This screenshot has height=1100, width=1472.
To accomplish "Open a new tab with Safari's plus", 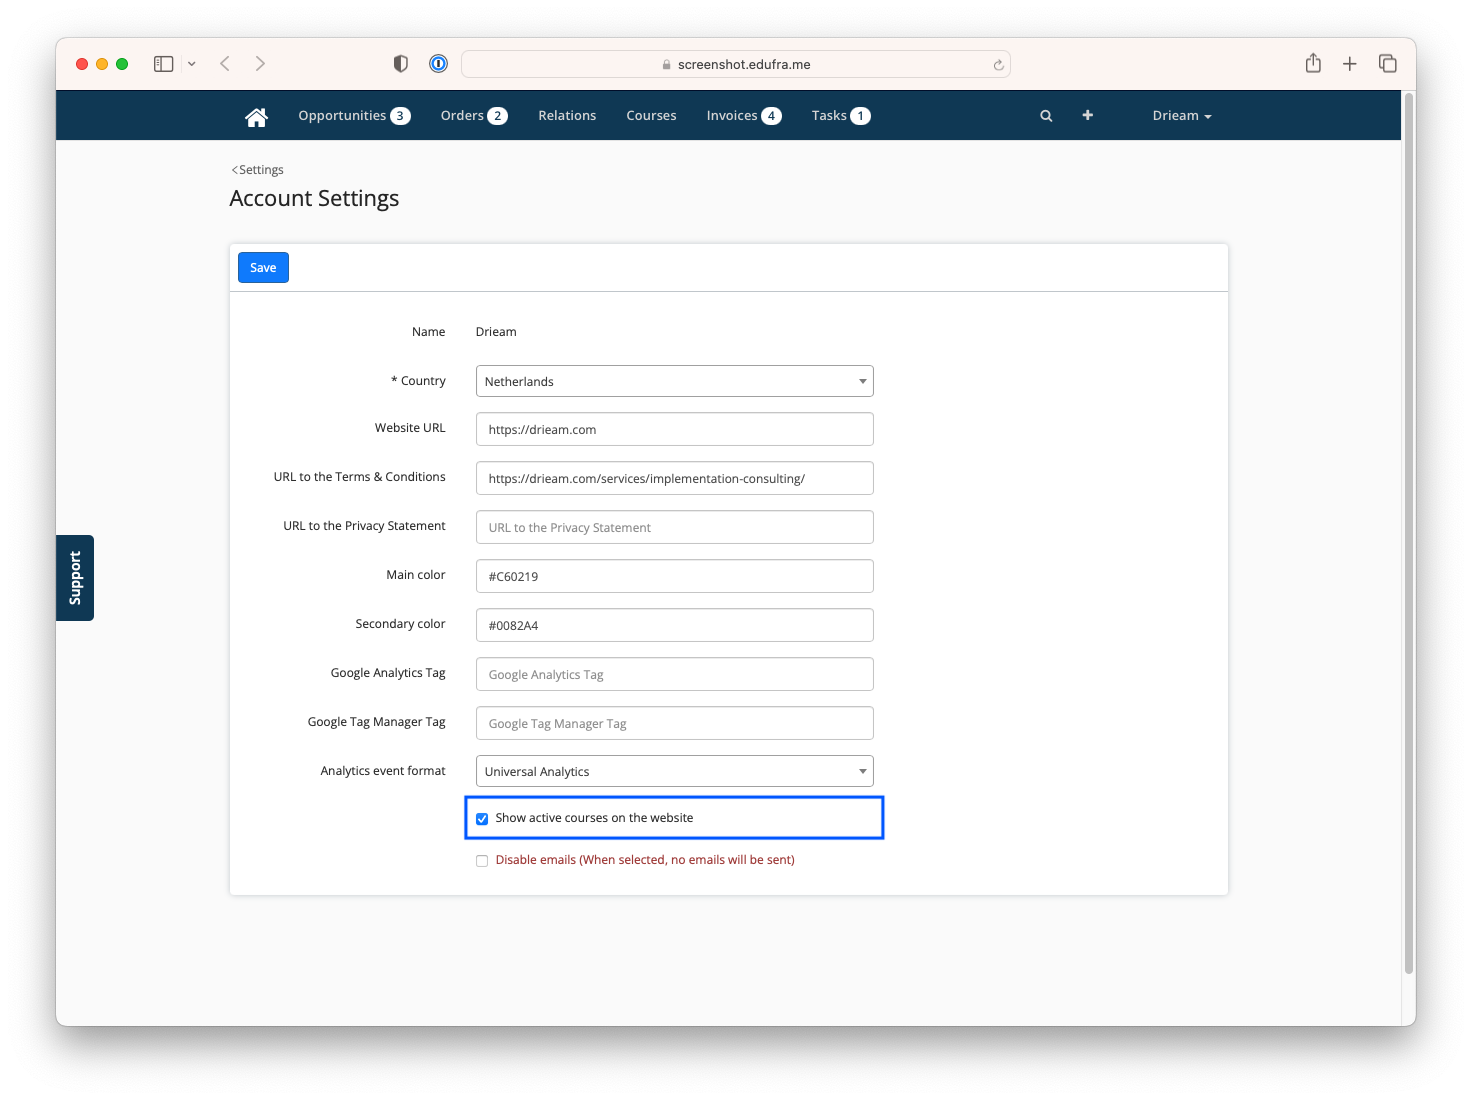I will pos(1350,64).
